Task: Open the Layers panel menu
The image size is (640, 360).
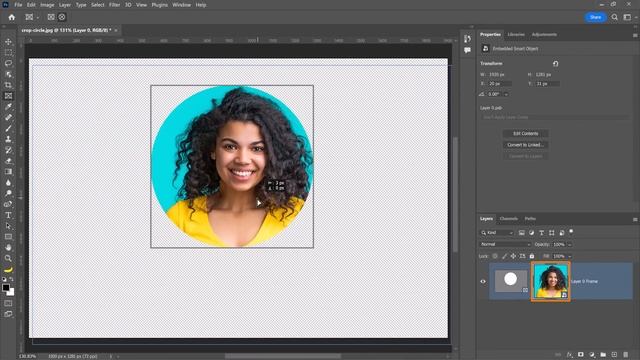Action: point(635,219)
